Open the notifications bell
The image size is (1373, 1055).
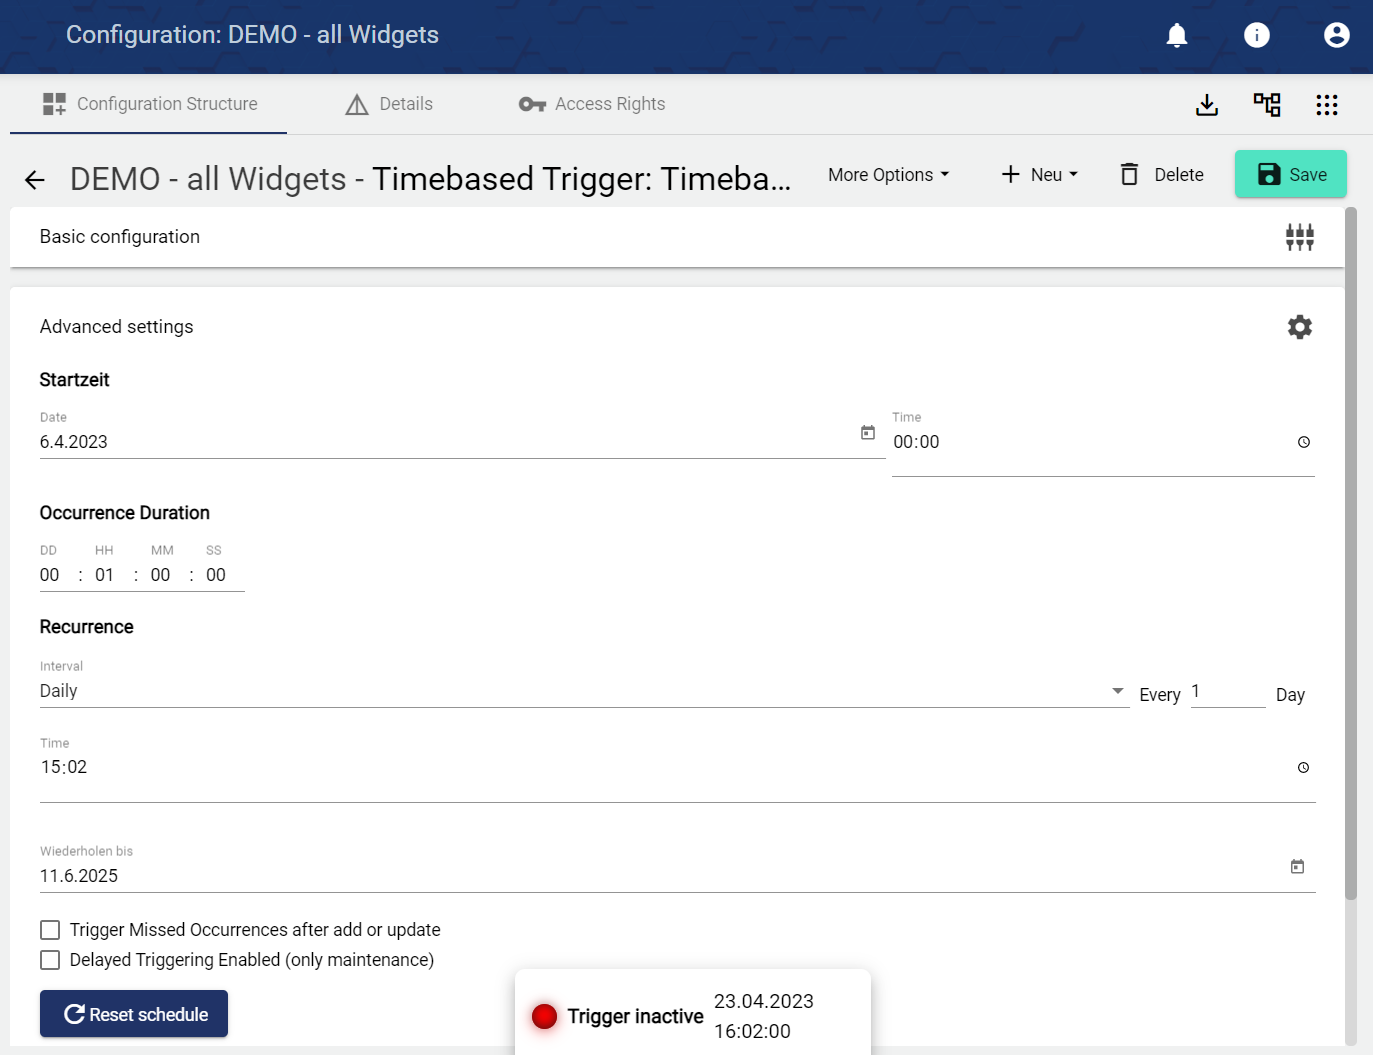(1177, 36)
